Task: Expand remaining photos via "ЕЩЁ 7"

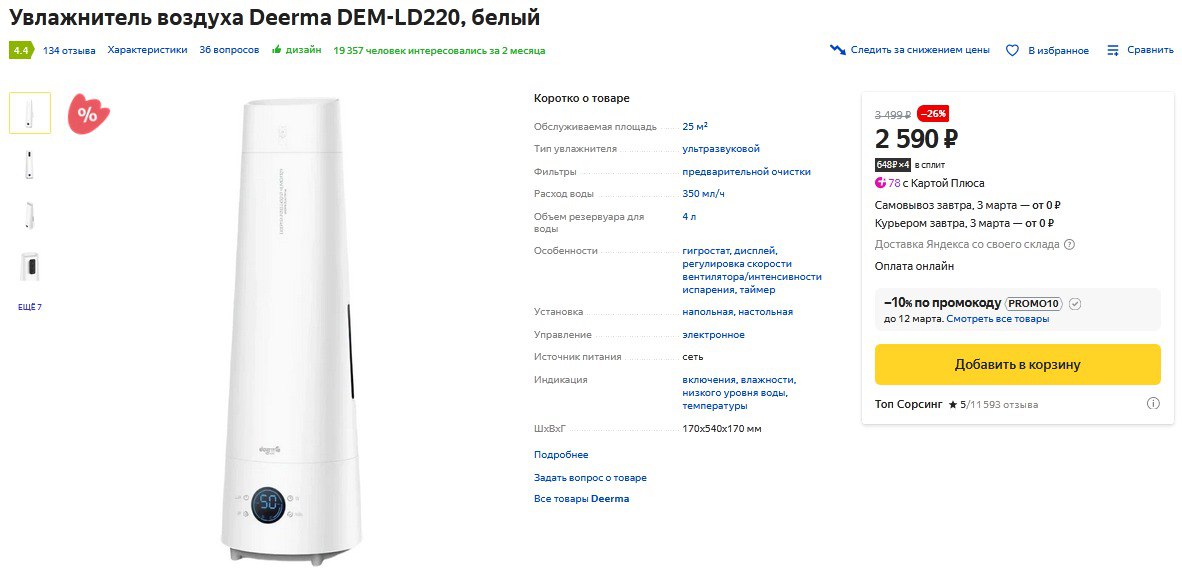Action: (30, 307)
